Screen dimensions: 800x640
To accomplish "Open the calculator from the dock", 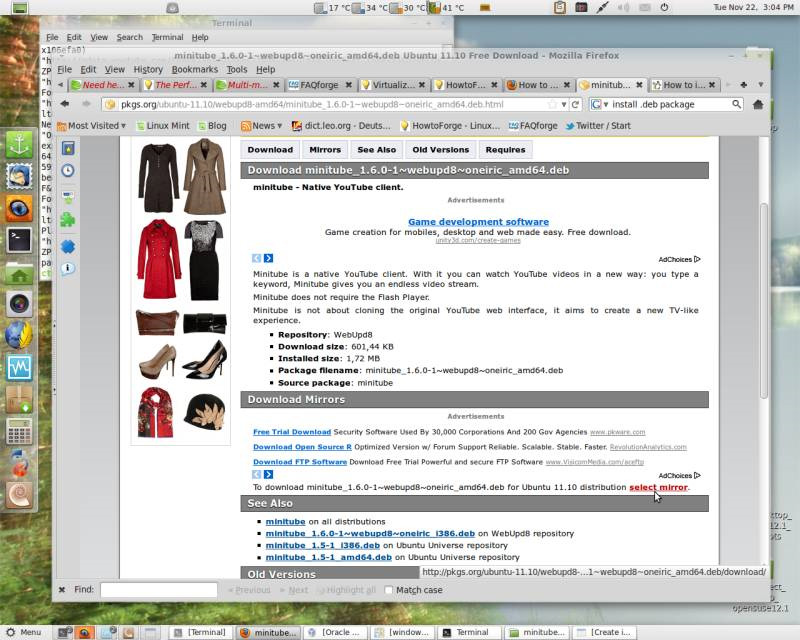I will (x=19, y=432).
